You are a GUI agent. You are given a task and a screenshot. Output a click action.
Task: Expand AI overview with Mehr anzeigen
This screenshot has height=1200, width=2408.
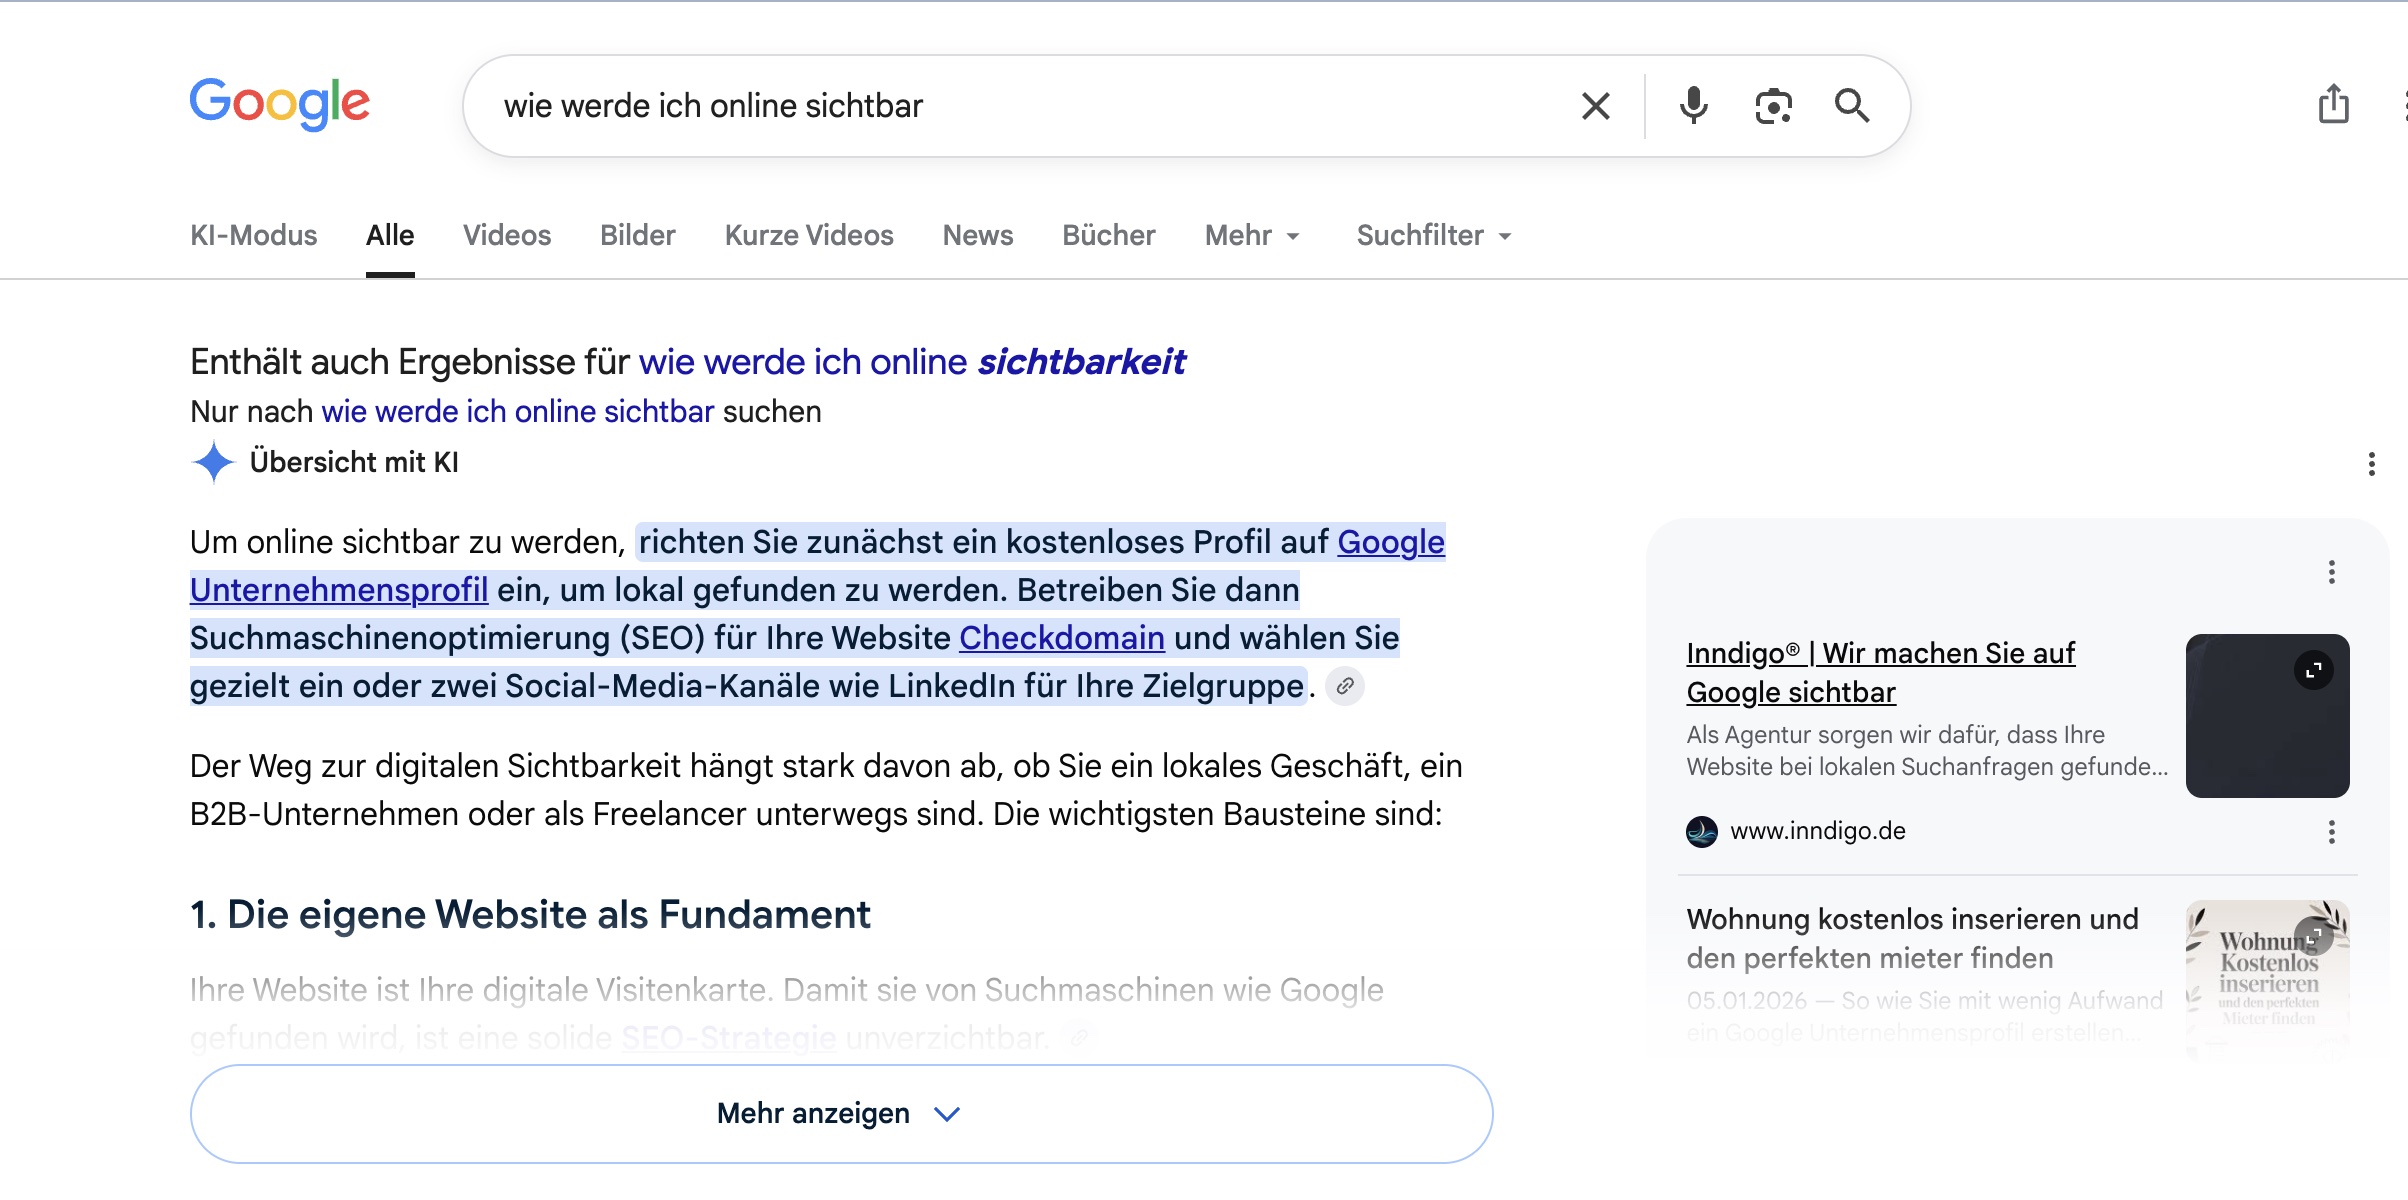pos(841,1113)
